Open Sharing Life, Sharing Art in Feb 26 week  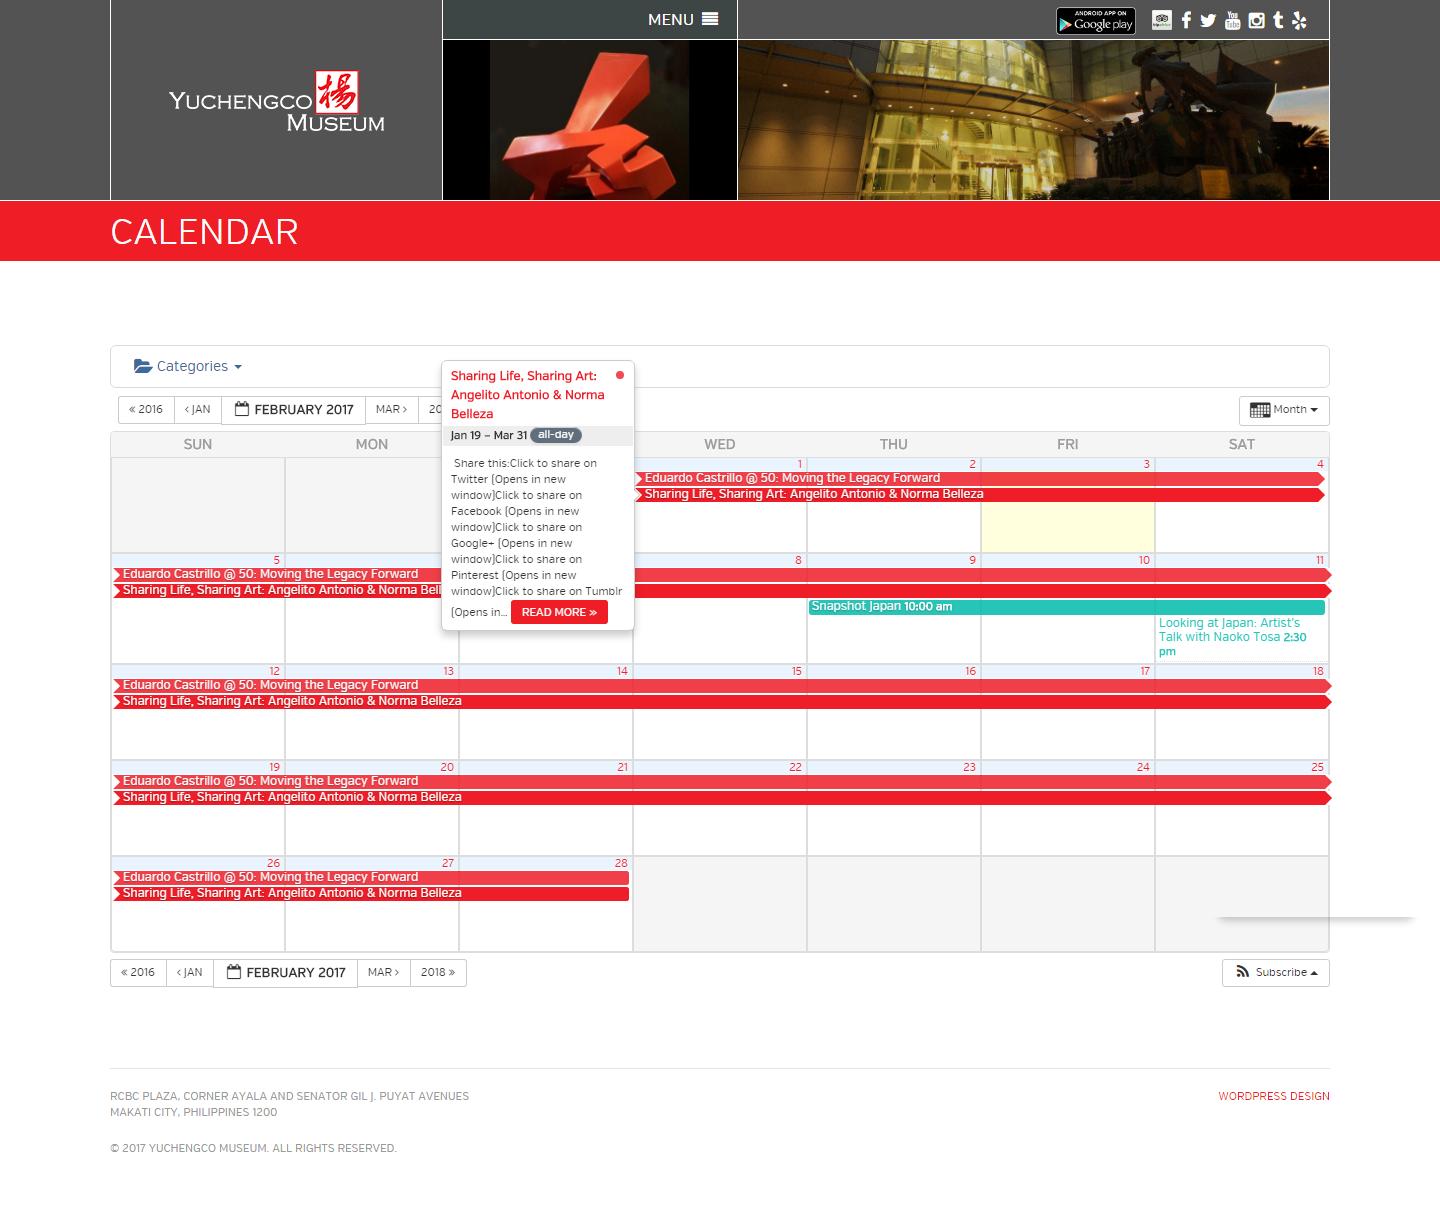pyautogui.click(x=371, y=894)
